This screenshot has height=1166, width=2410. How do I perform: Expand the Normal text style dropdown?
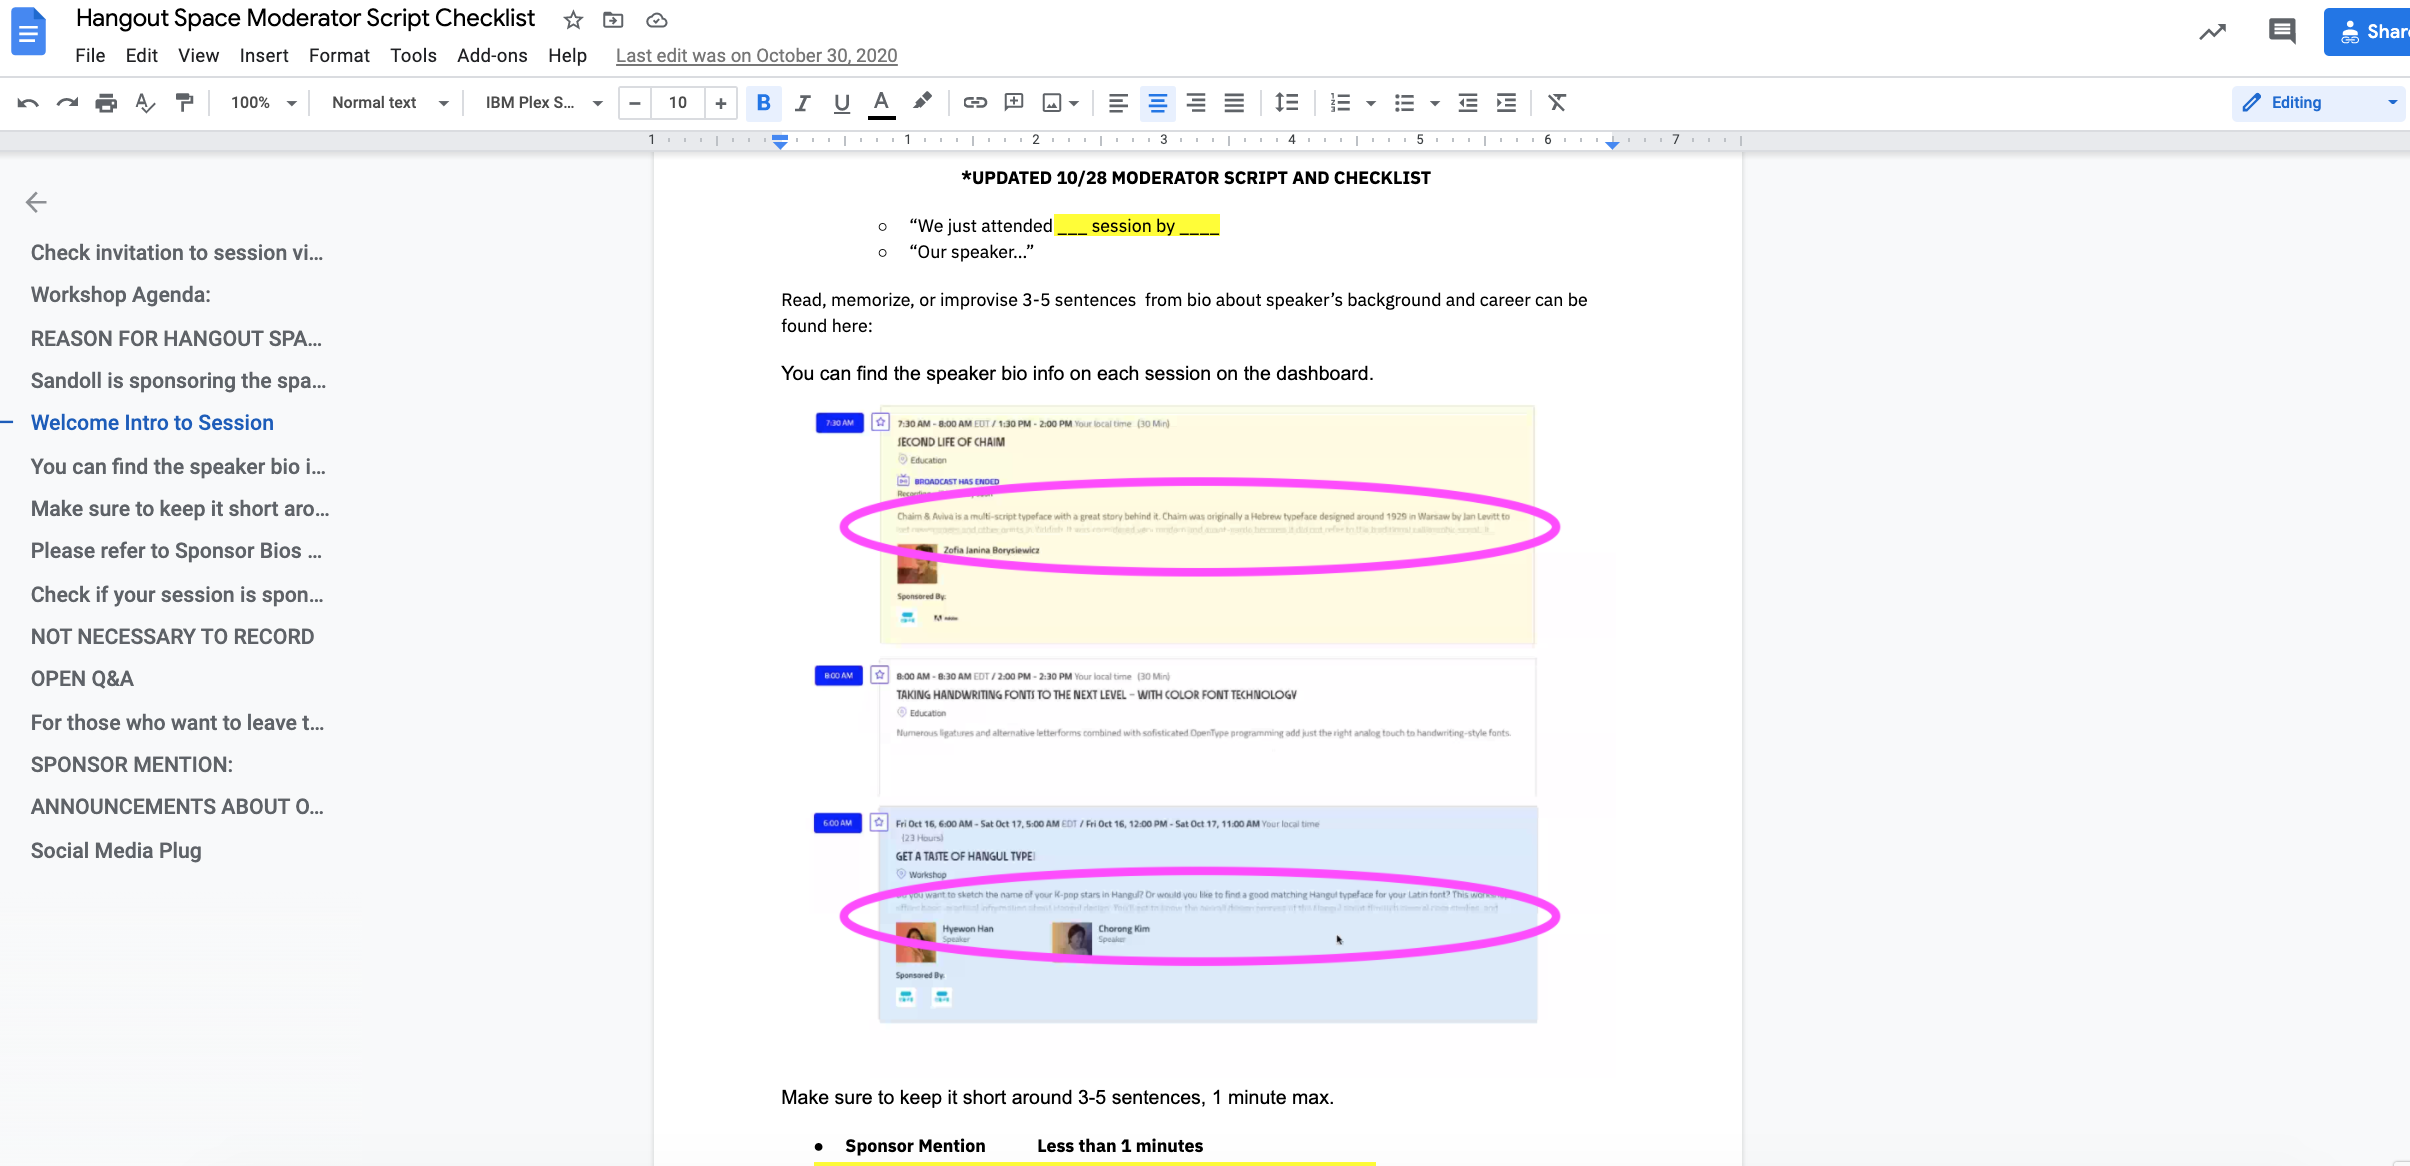(x=389, y=103)
